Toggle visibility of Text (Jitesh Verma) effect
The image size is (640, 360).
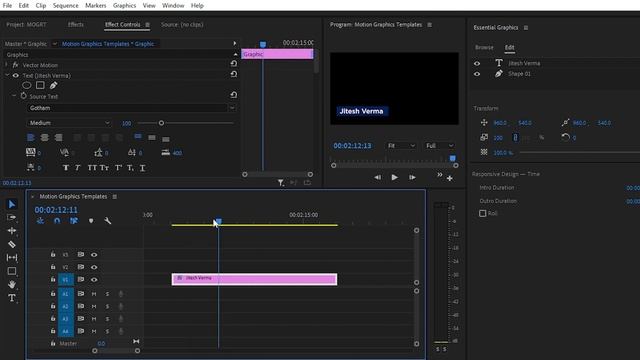(16, 76)
